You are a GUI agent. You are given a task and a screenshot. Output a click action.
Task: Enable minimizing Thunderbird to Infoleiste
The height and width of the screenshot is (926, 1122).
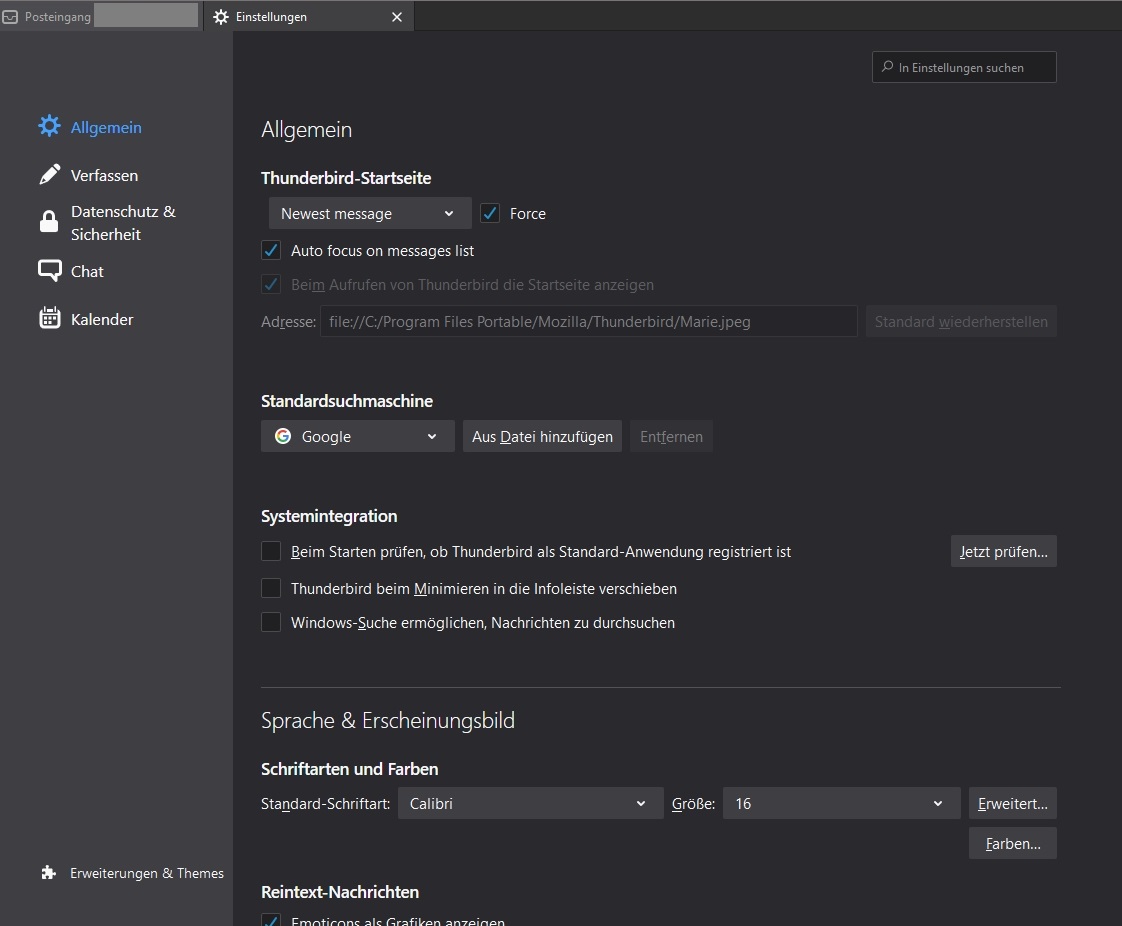point(271,588)
